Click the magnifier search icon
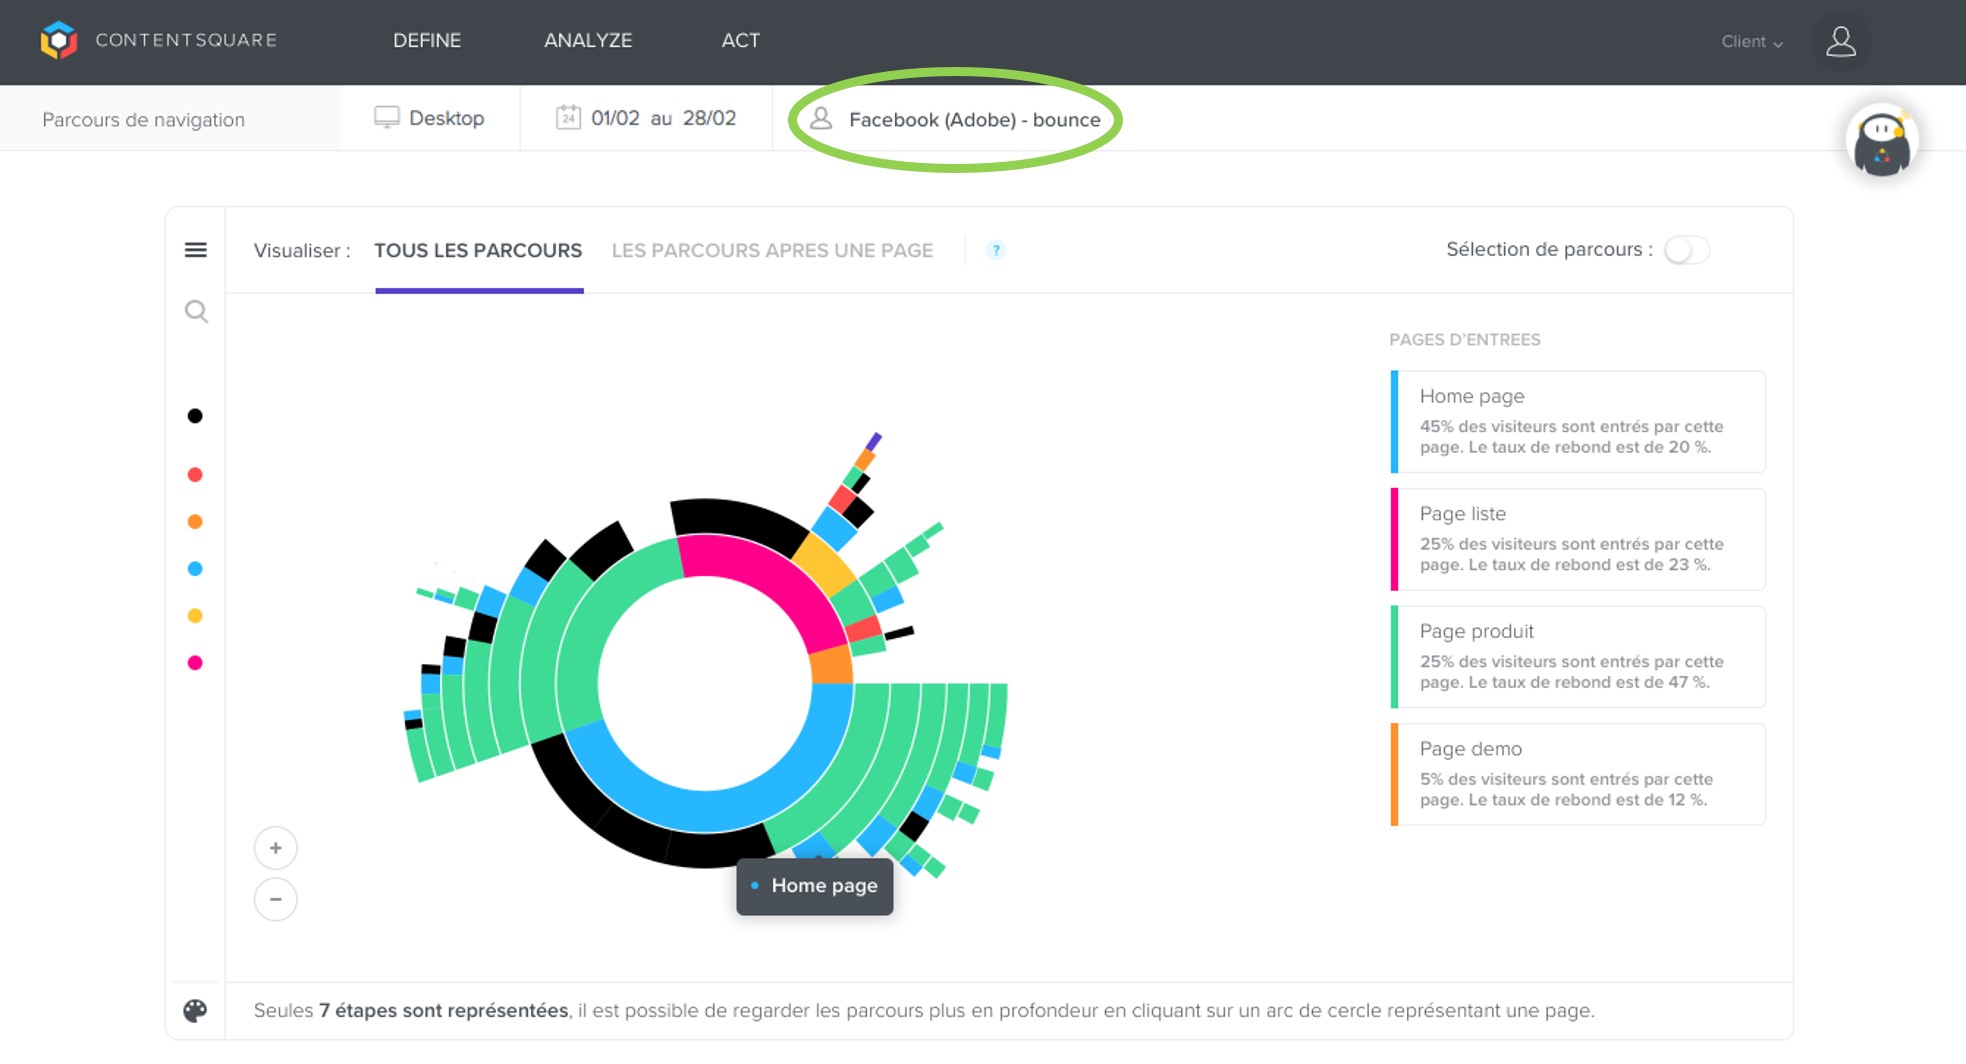The height and width of the screenshot is (1064, 1966). tap(196, 312)
